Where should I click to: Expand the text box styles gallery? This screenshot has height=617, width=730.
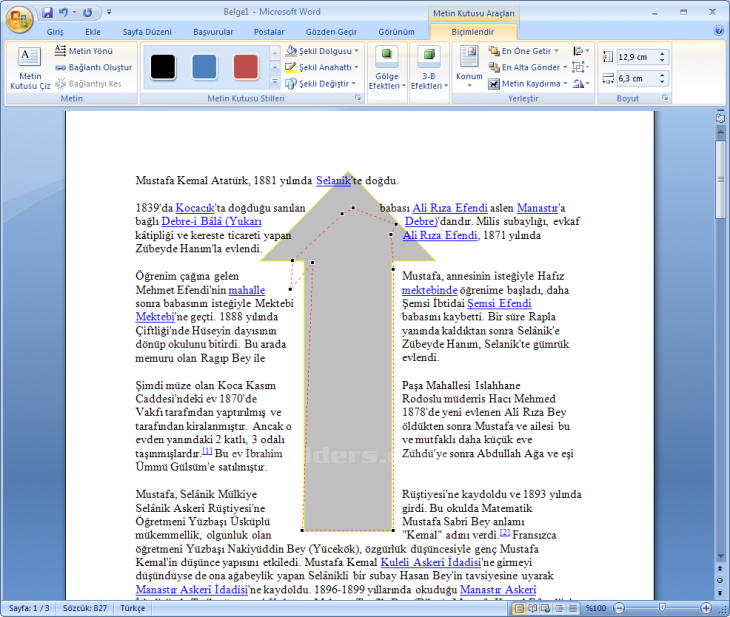(275, 83)
